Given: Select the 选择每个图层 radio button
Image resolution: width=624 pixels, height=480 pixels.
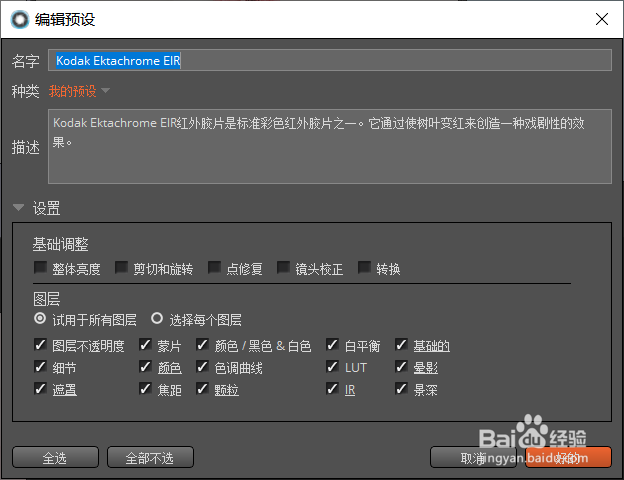Looking at the screenshot, I should [x=157, y=318].
